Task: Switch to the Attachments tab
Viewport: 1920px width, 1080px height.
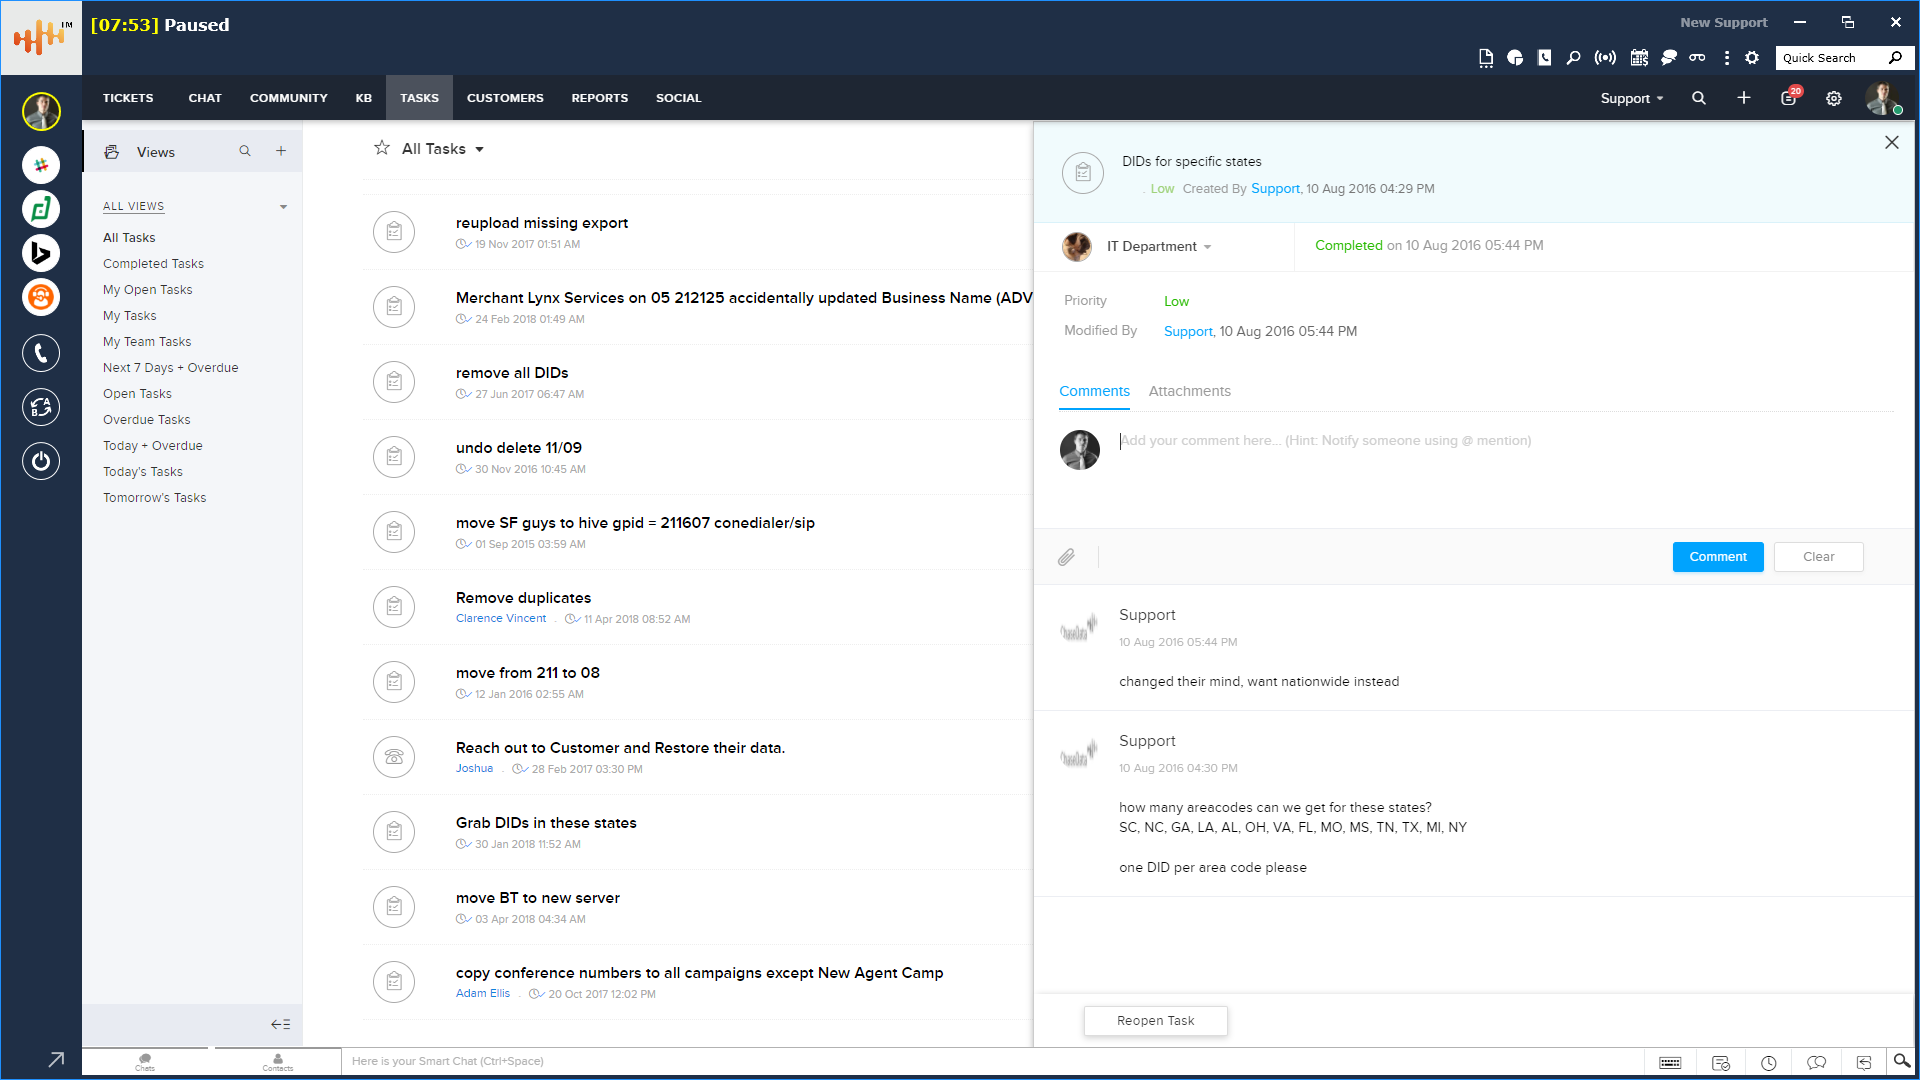Action: click(x=1189, y=391)
